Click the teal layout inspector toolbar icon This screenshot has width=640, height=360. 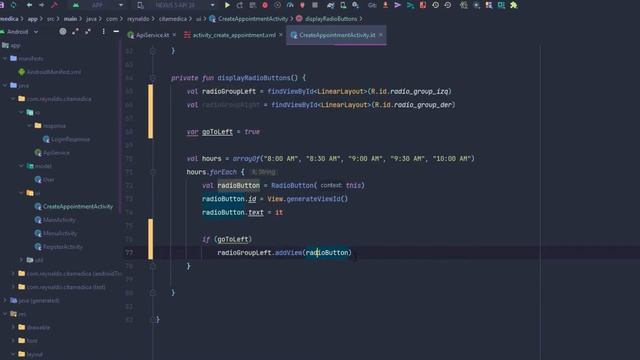pyautogui.click(x=501, y=5)
